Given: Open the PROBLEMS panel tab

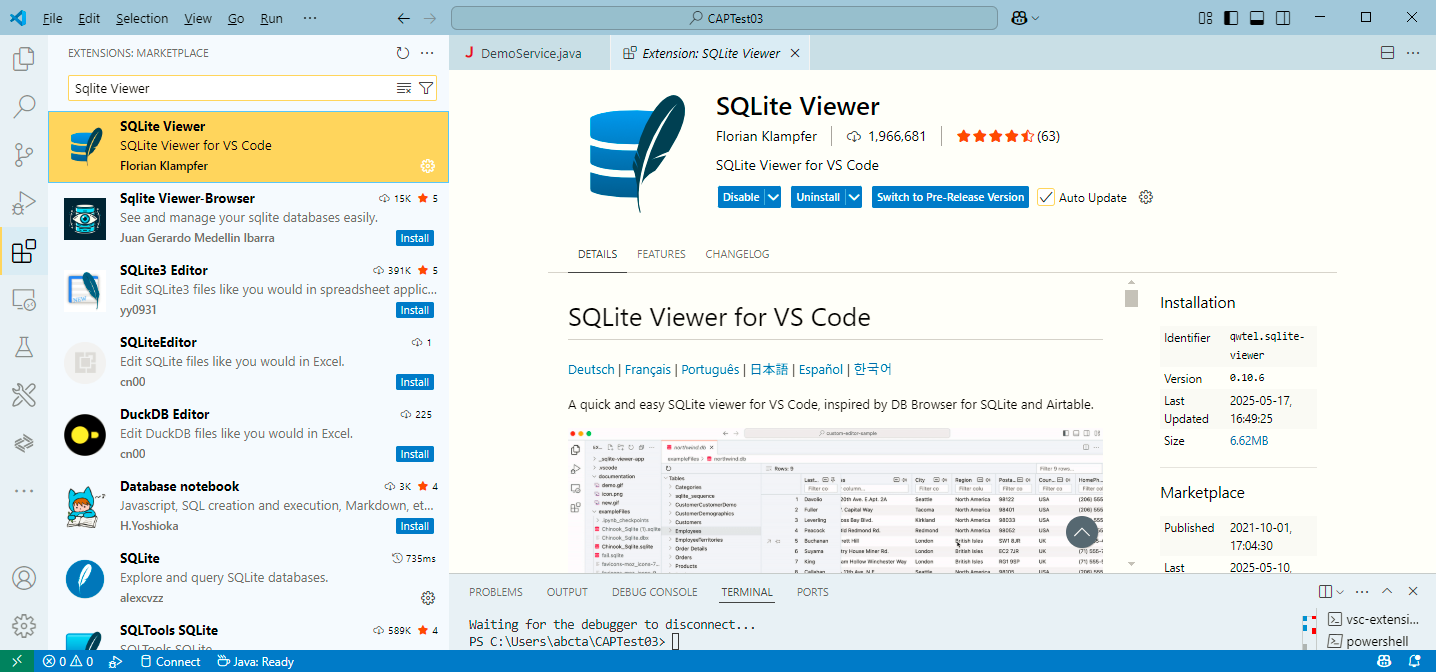Looking at the screenshot, I should click(496, 592).
